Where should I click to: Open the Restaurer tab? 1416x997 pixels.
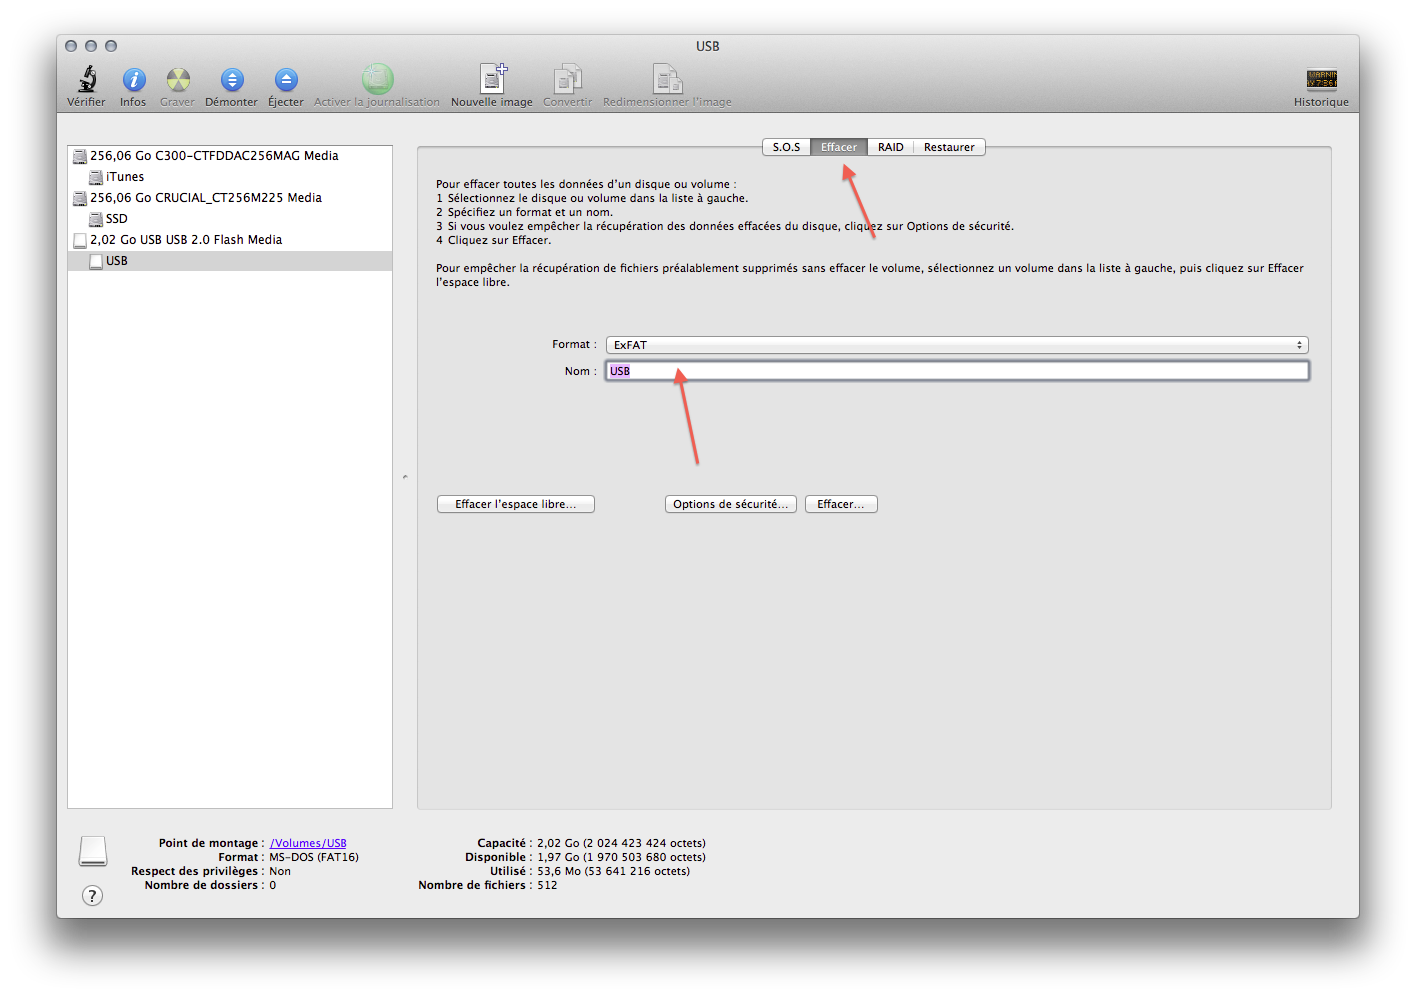point(948,147)
